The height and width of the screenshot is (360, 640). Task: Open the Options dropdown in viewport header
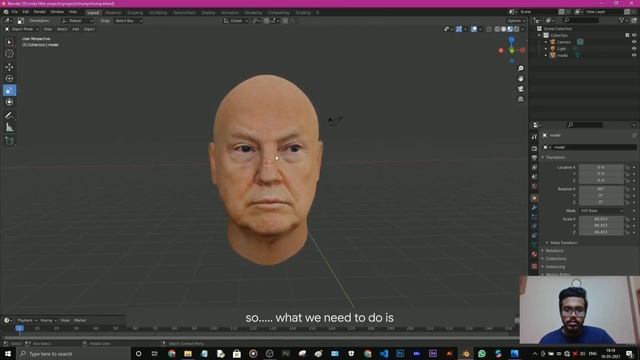click(516, 21)
